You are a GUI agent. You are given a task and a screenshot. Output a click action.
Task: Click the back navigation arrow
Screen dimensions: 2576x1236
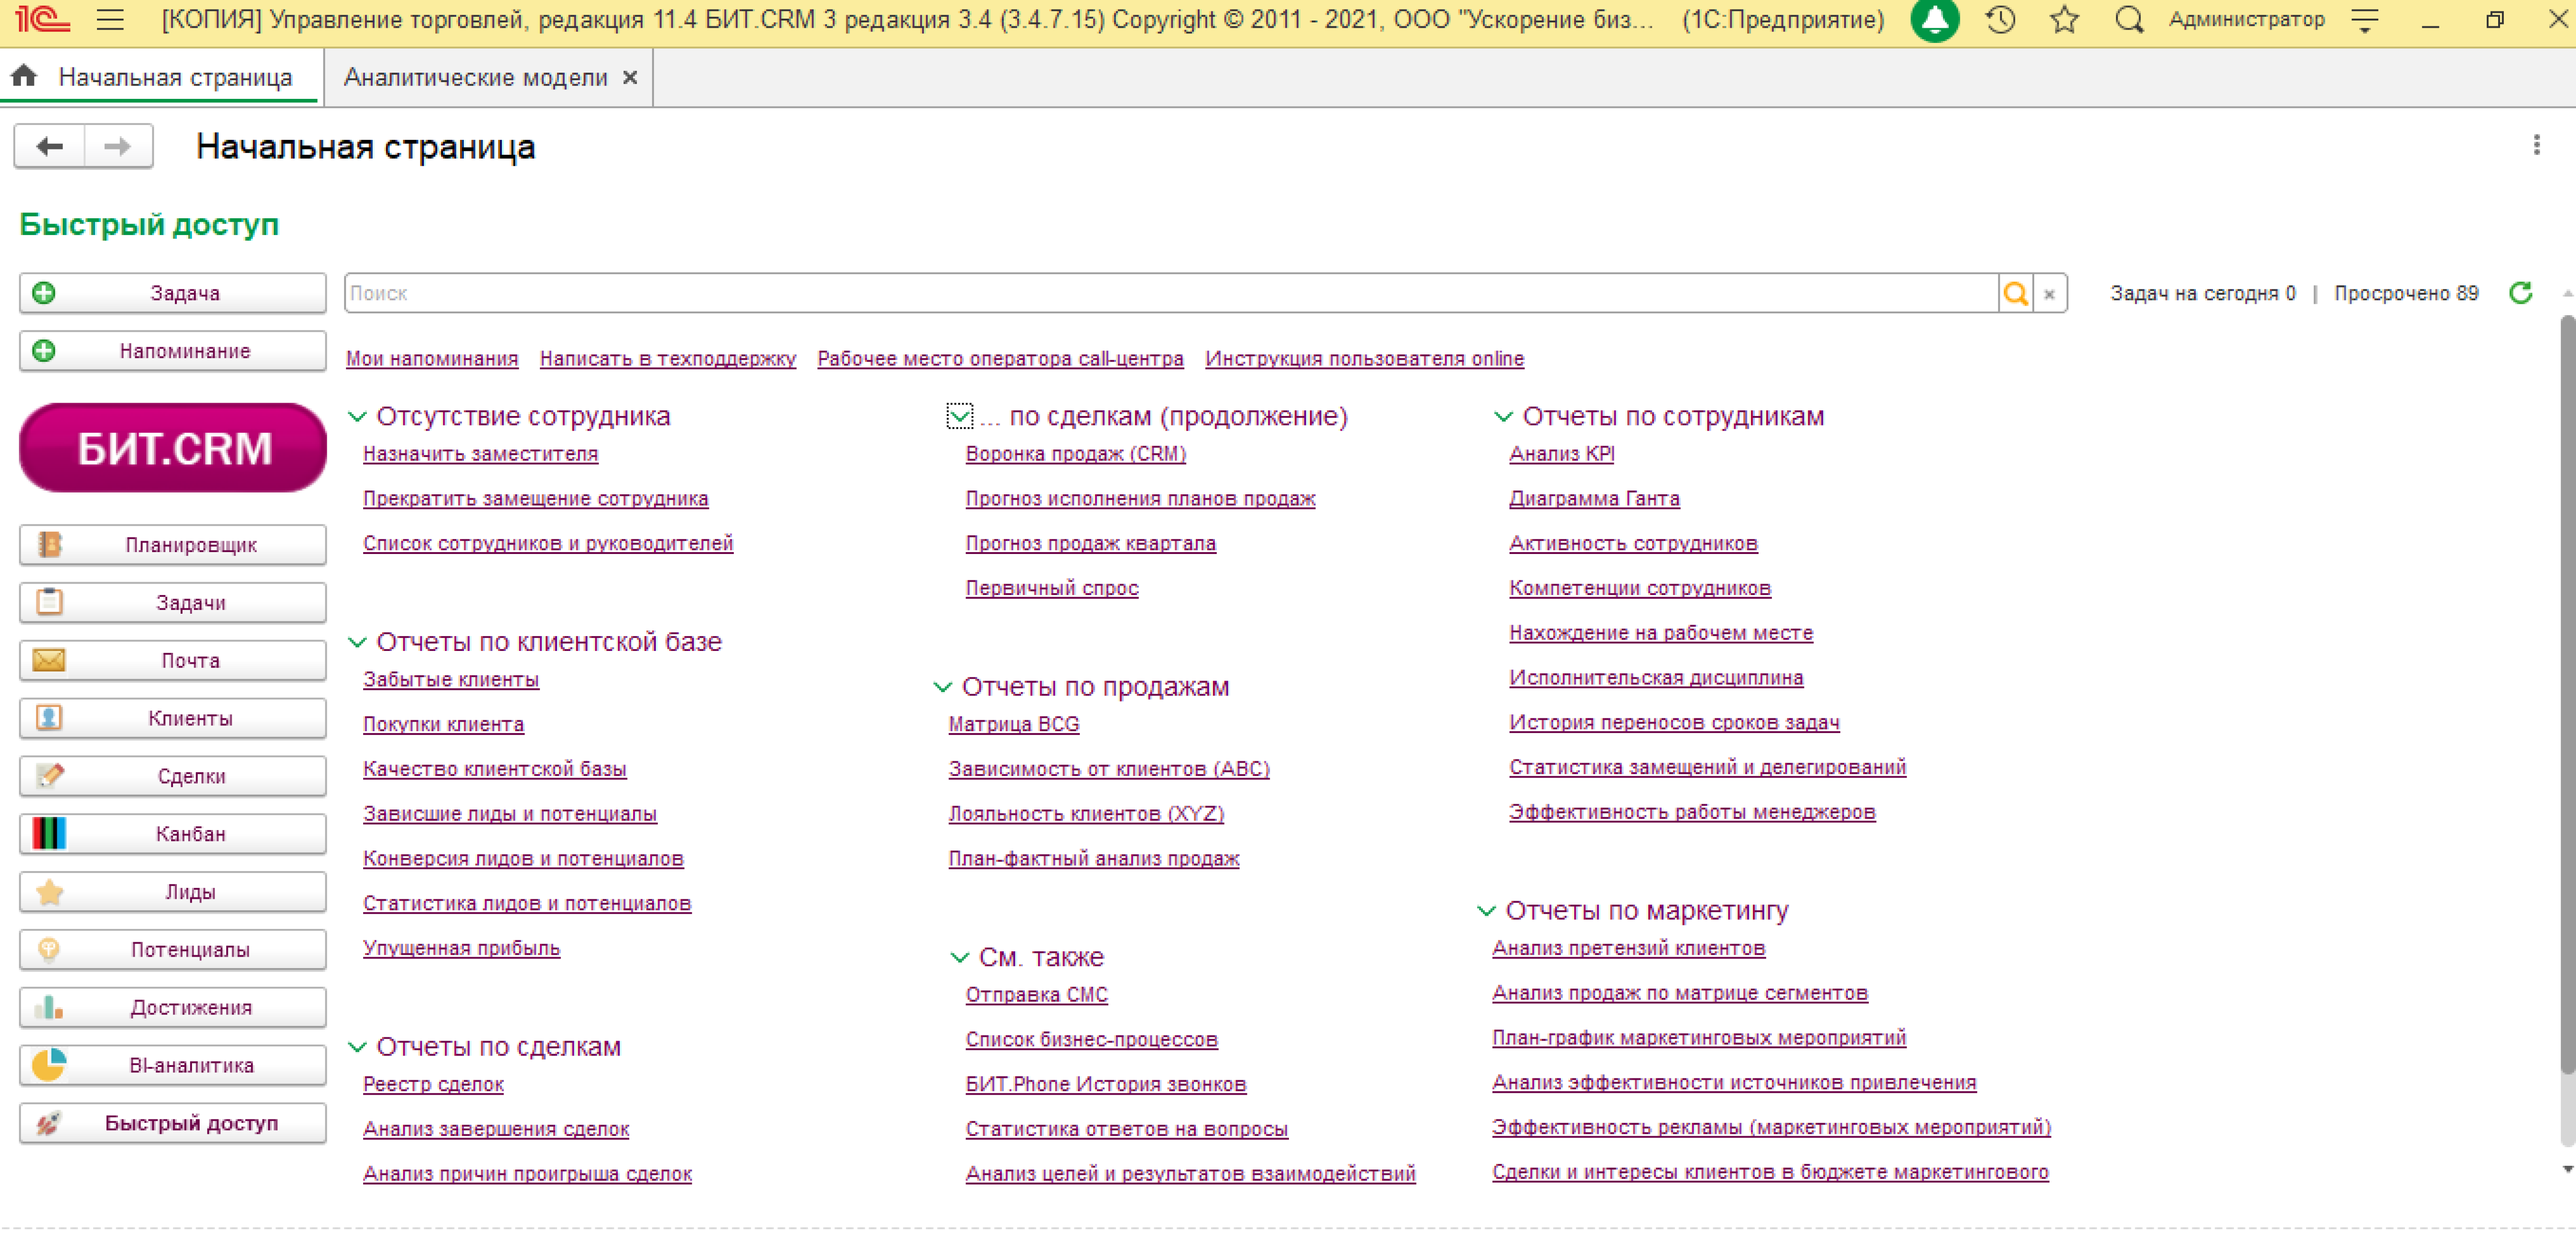[50, 147]
